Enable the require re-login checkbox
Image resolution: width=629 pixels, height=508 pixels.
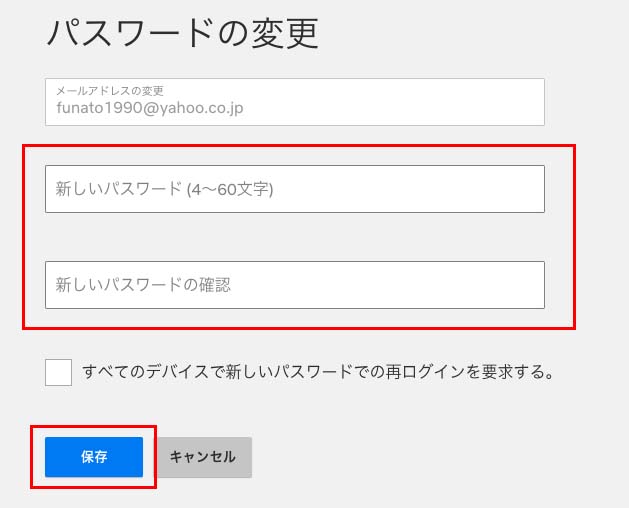pyautogui.click(x=58, y=372)
